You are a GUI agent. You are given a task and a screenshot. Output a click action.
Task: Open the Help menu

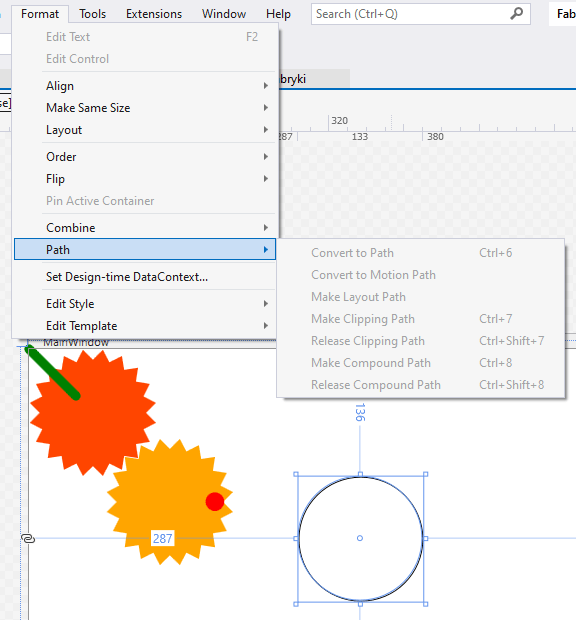tap(278, 14)
